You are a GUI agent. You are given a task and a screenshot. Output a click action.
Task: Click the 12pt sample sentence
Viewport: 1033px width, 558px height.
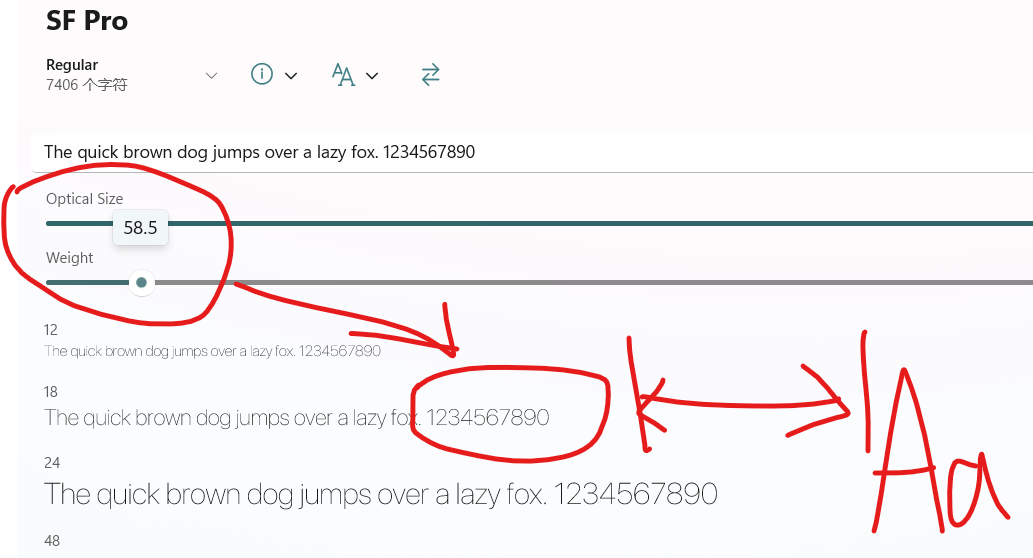click(212, 351)
